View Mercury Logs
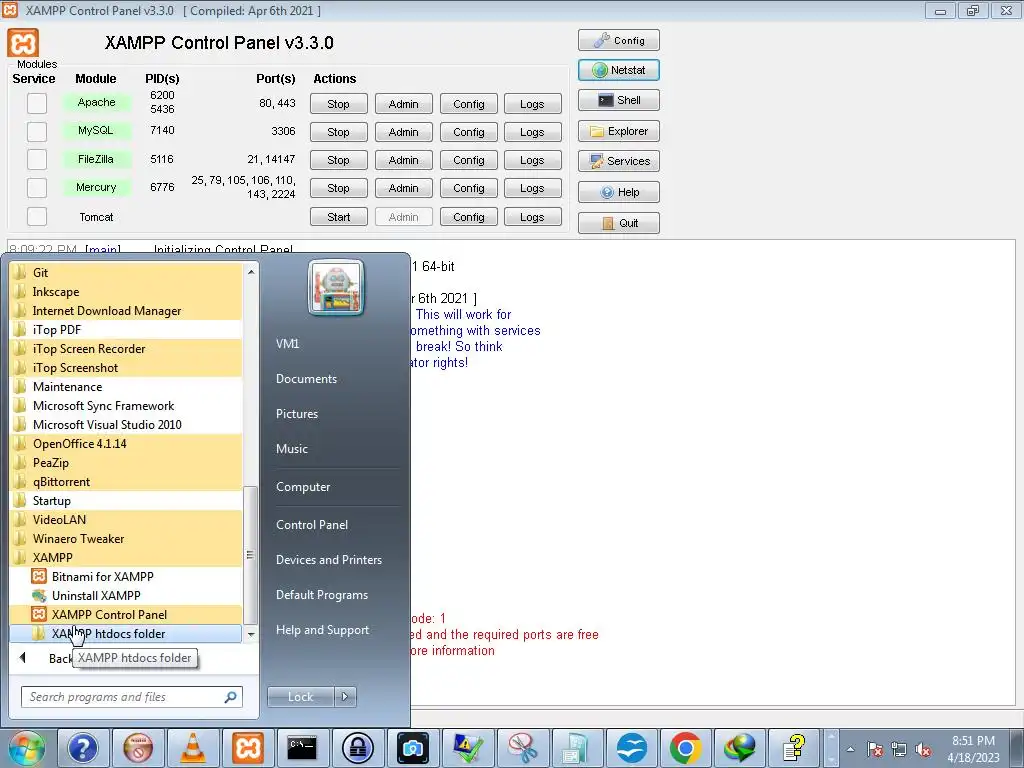Image resolution: width=1024 pixels, height=768 pixels. (x=532, y=188)
